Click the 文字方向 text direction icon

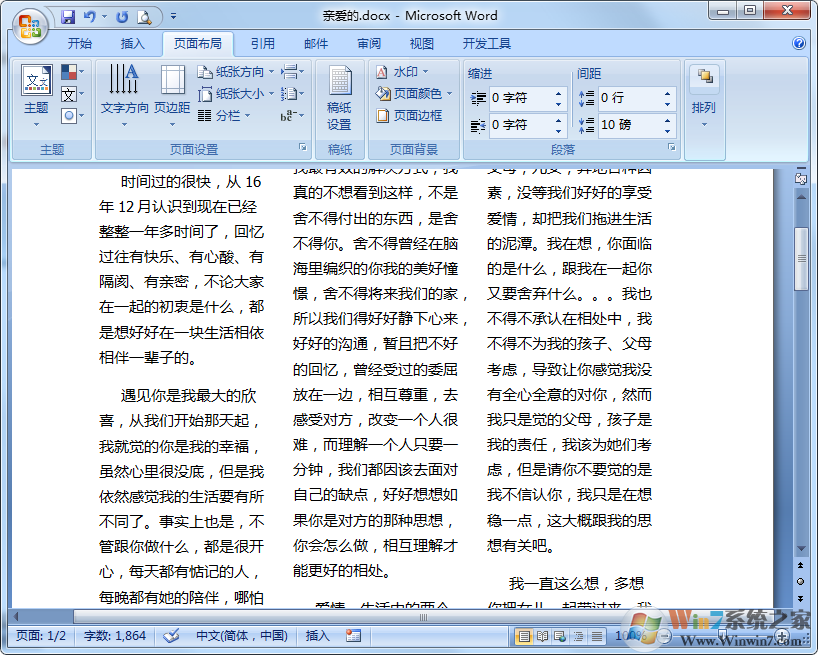tap(124, 90)
